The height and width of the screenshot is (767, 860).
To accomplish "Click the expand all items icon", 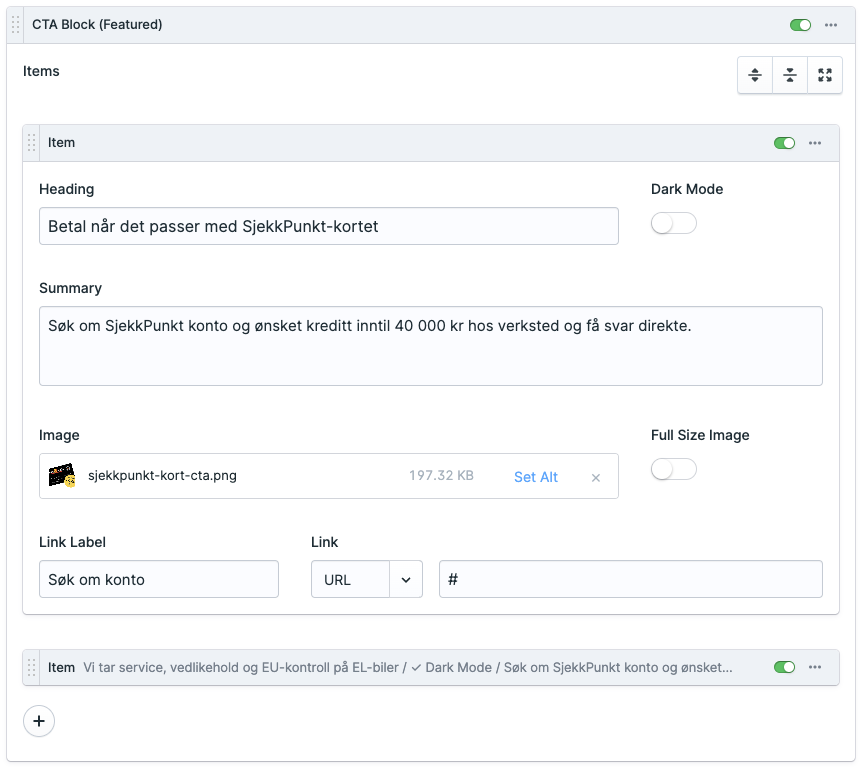I will 755,75.
